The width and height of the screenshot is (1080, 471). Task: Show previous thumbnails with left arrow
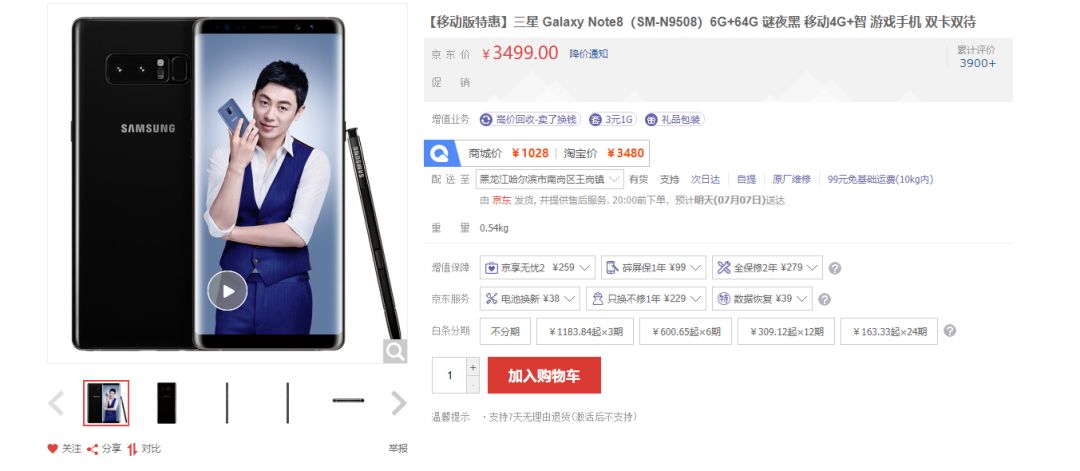coord(56,404)
